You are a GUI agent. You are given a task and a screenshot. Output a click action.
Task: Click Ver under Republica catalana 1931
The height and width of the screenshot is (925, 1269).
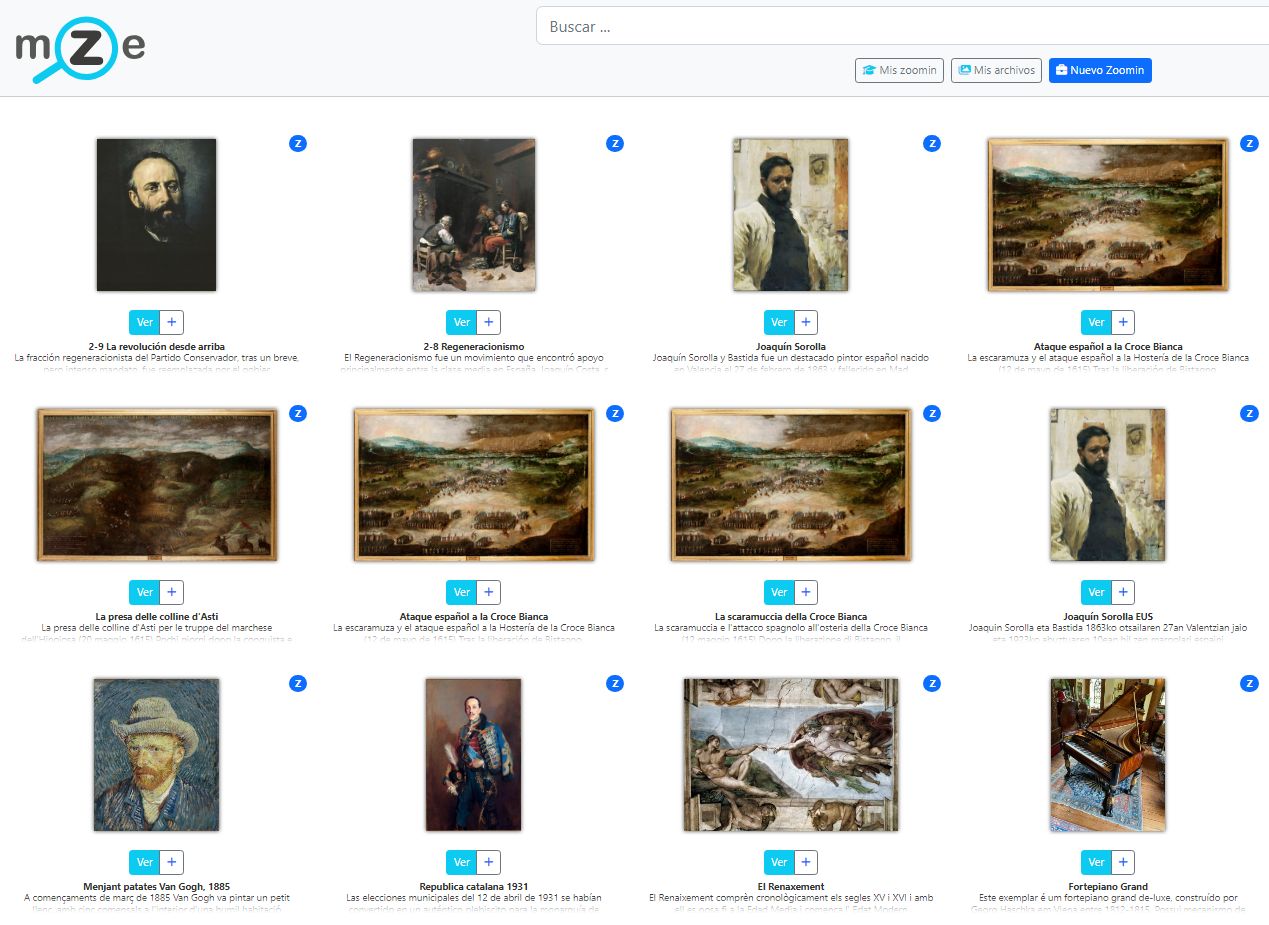coord(461,862)
